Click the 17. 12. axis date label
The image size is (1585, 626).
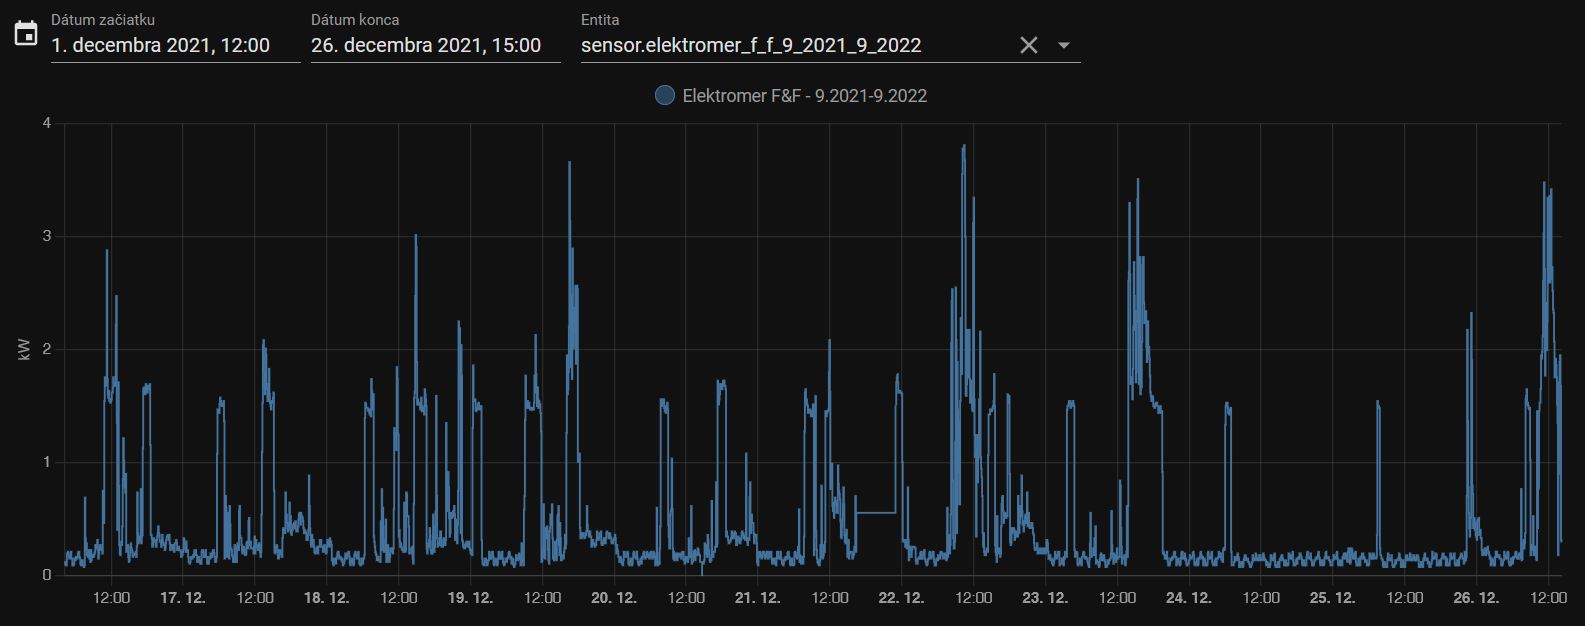click(183, 598)
